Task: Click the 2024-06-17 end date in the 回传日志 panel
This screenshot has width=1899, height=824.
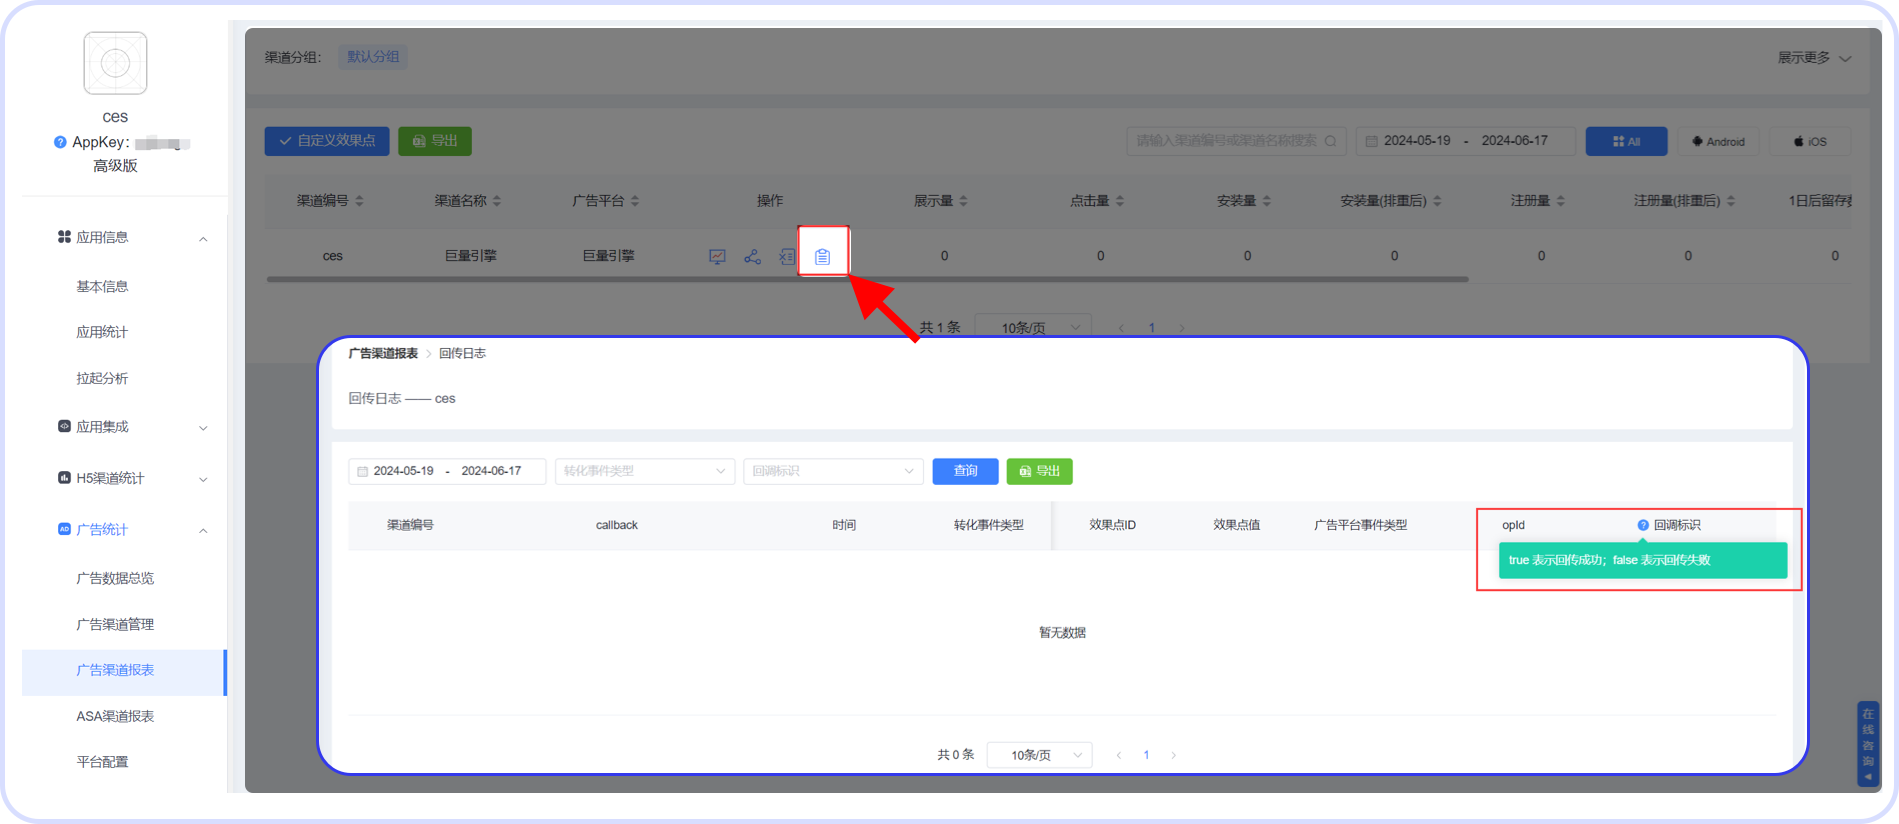Action: [x=491, y=471]
